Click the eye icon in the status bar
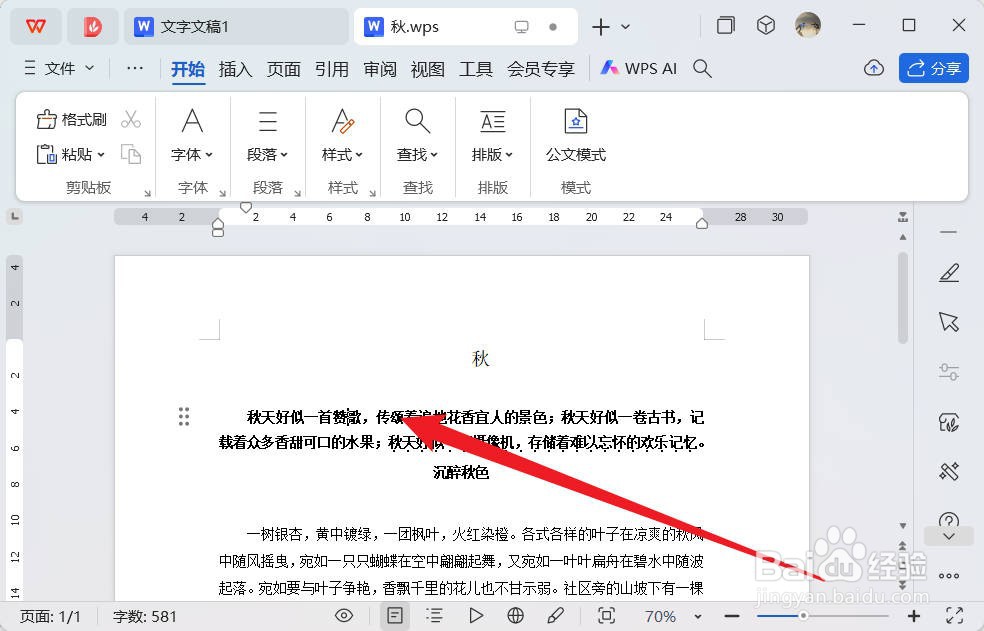The width and height of the screenshot is (984, 631). coord(344,616)
